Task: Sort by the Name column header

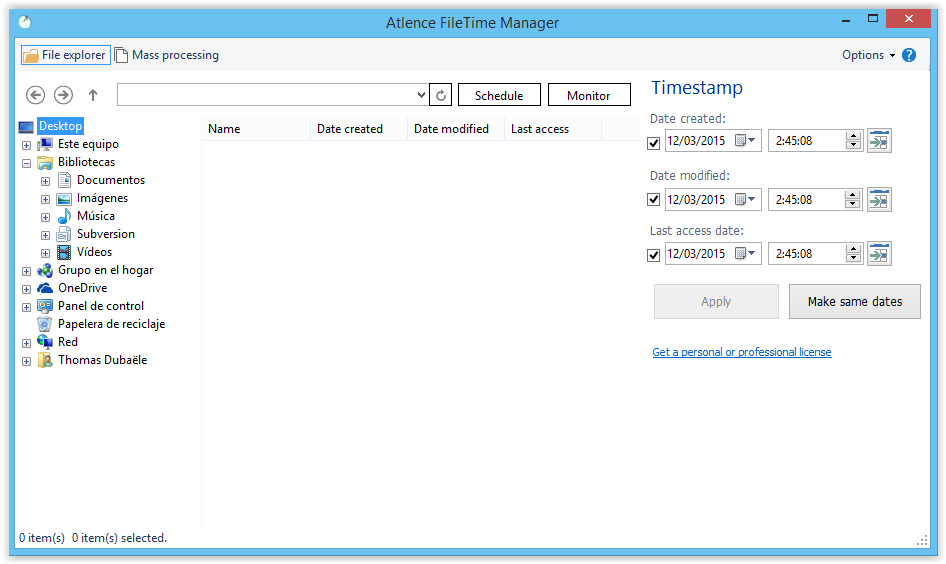Action: (255, 129)
